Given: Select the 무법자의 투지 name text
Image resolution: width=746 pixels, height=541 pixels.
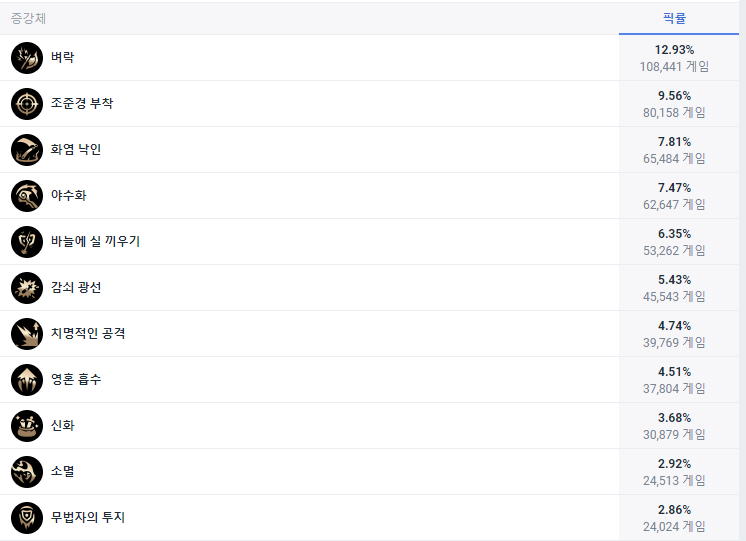Looking at the screenshot, I should click(x=88, y=517).
